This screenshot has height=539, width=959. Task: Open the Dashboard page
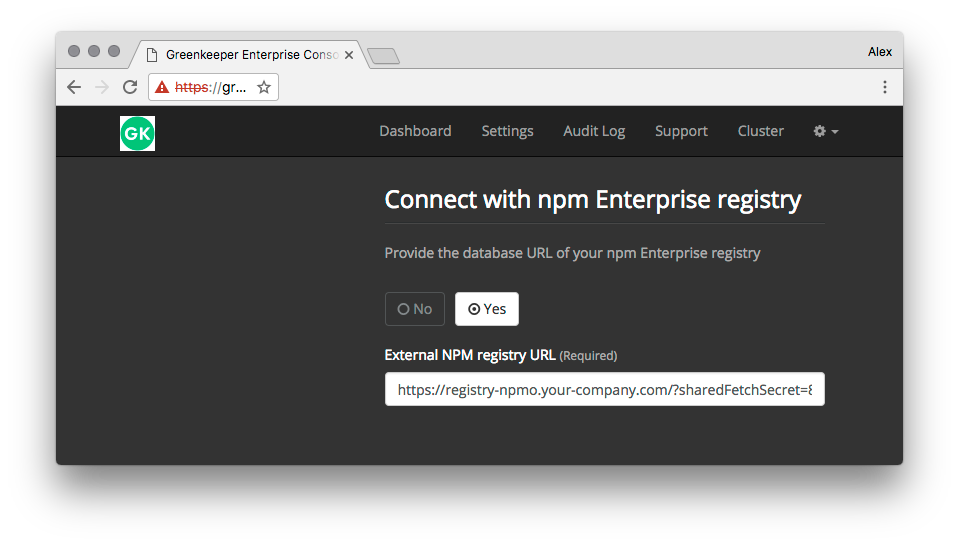[x=415, y=131]
